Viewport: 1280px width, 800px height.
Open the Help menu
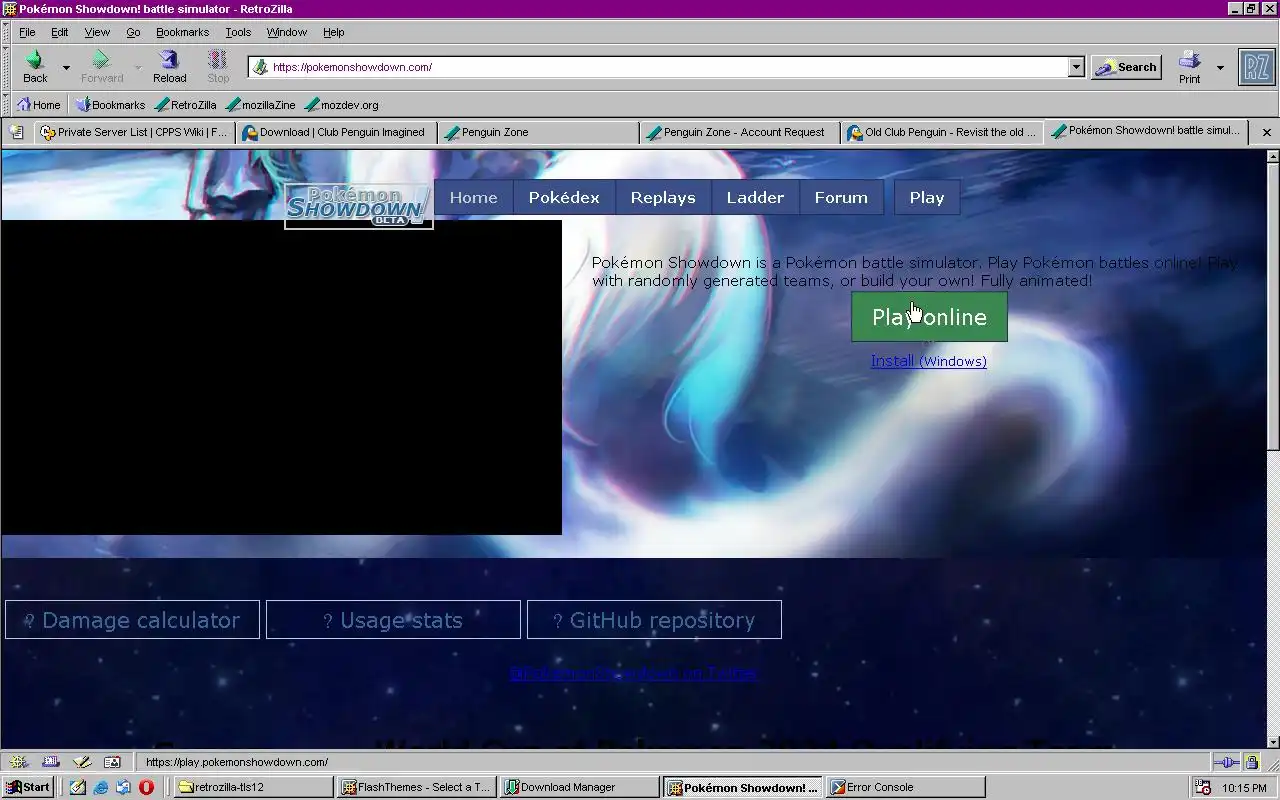pos(334,32)
